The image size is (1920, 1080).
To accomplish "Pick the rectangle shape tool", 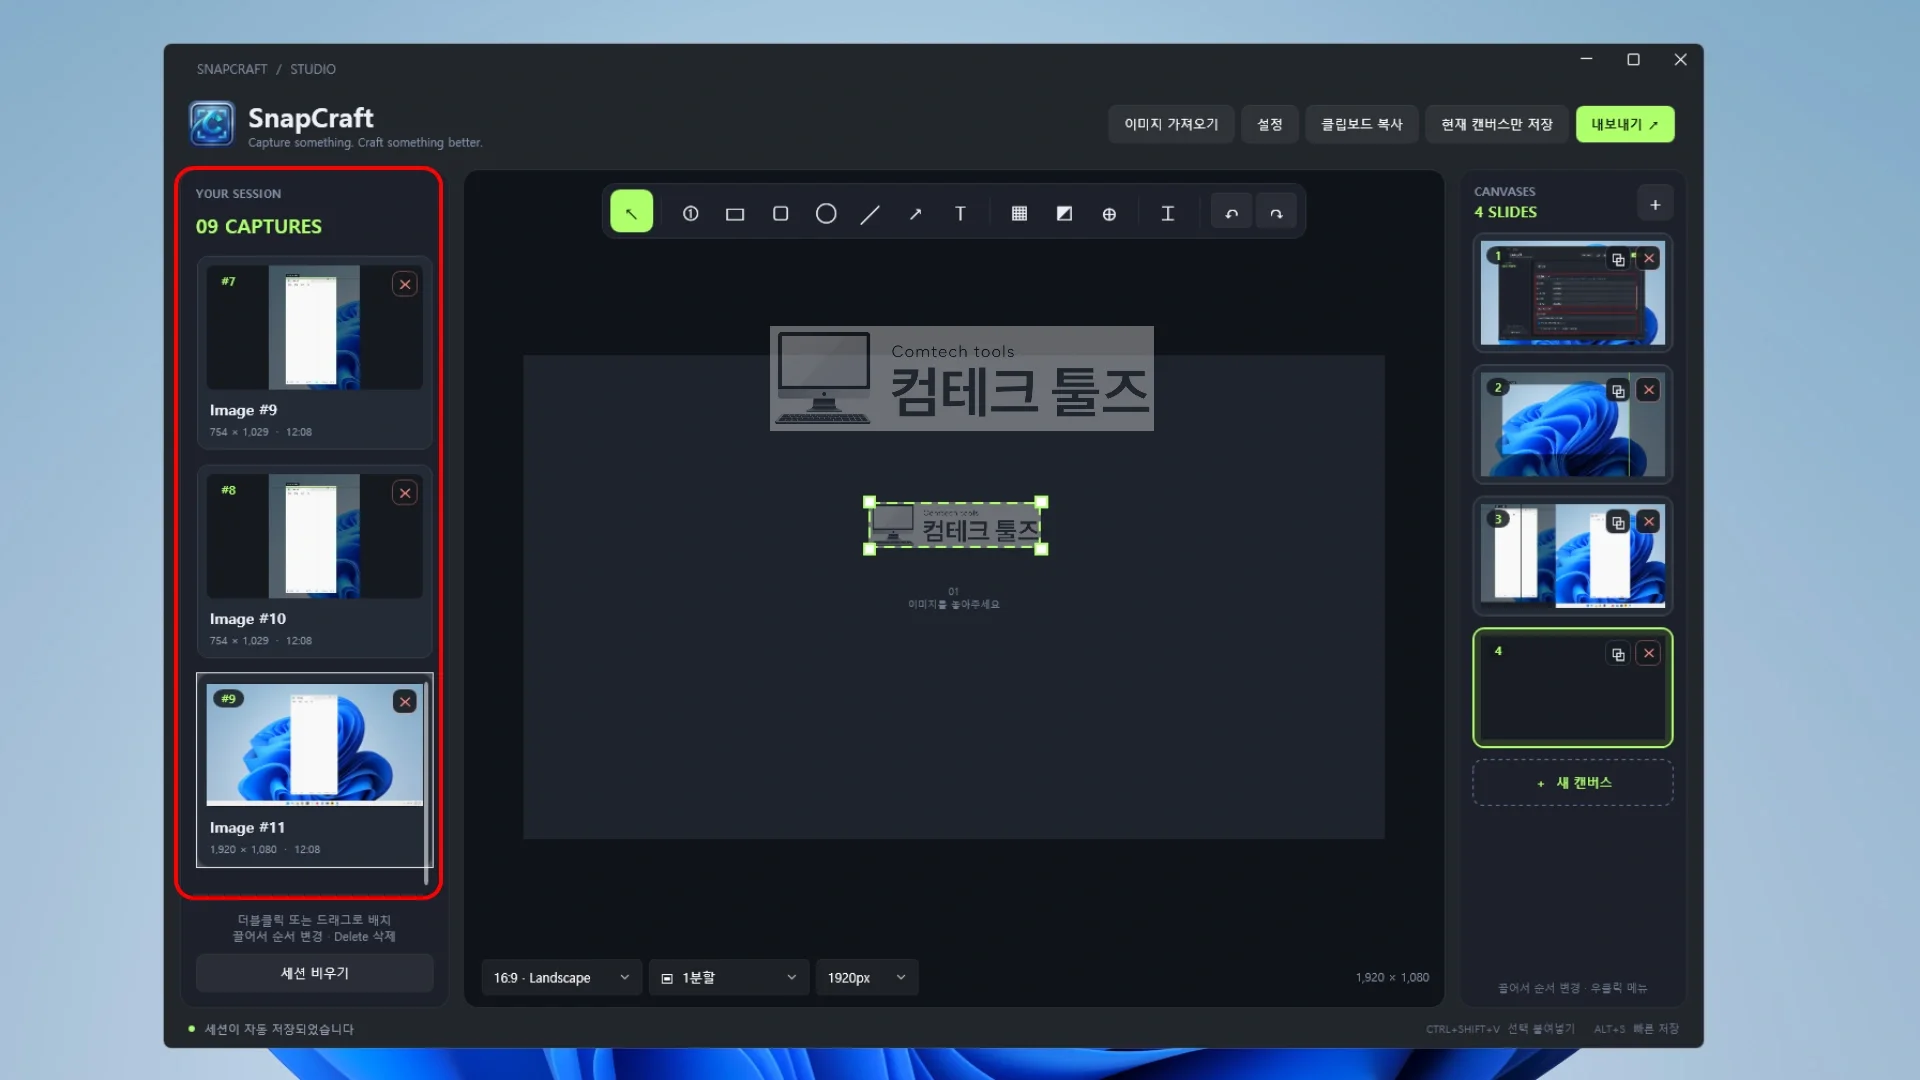I will [735, 213].
